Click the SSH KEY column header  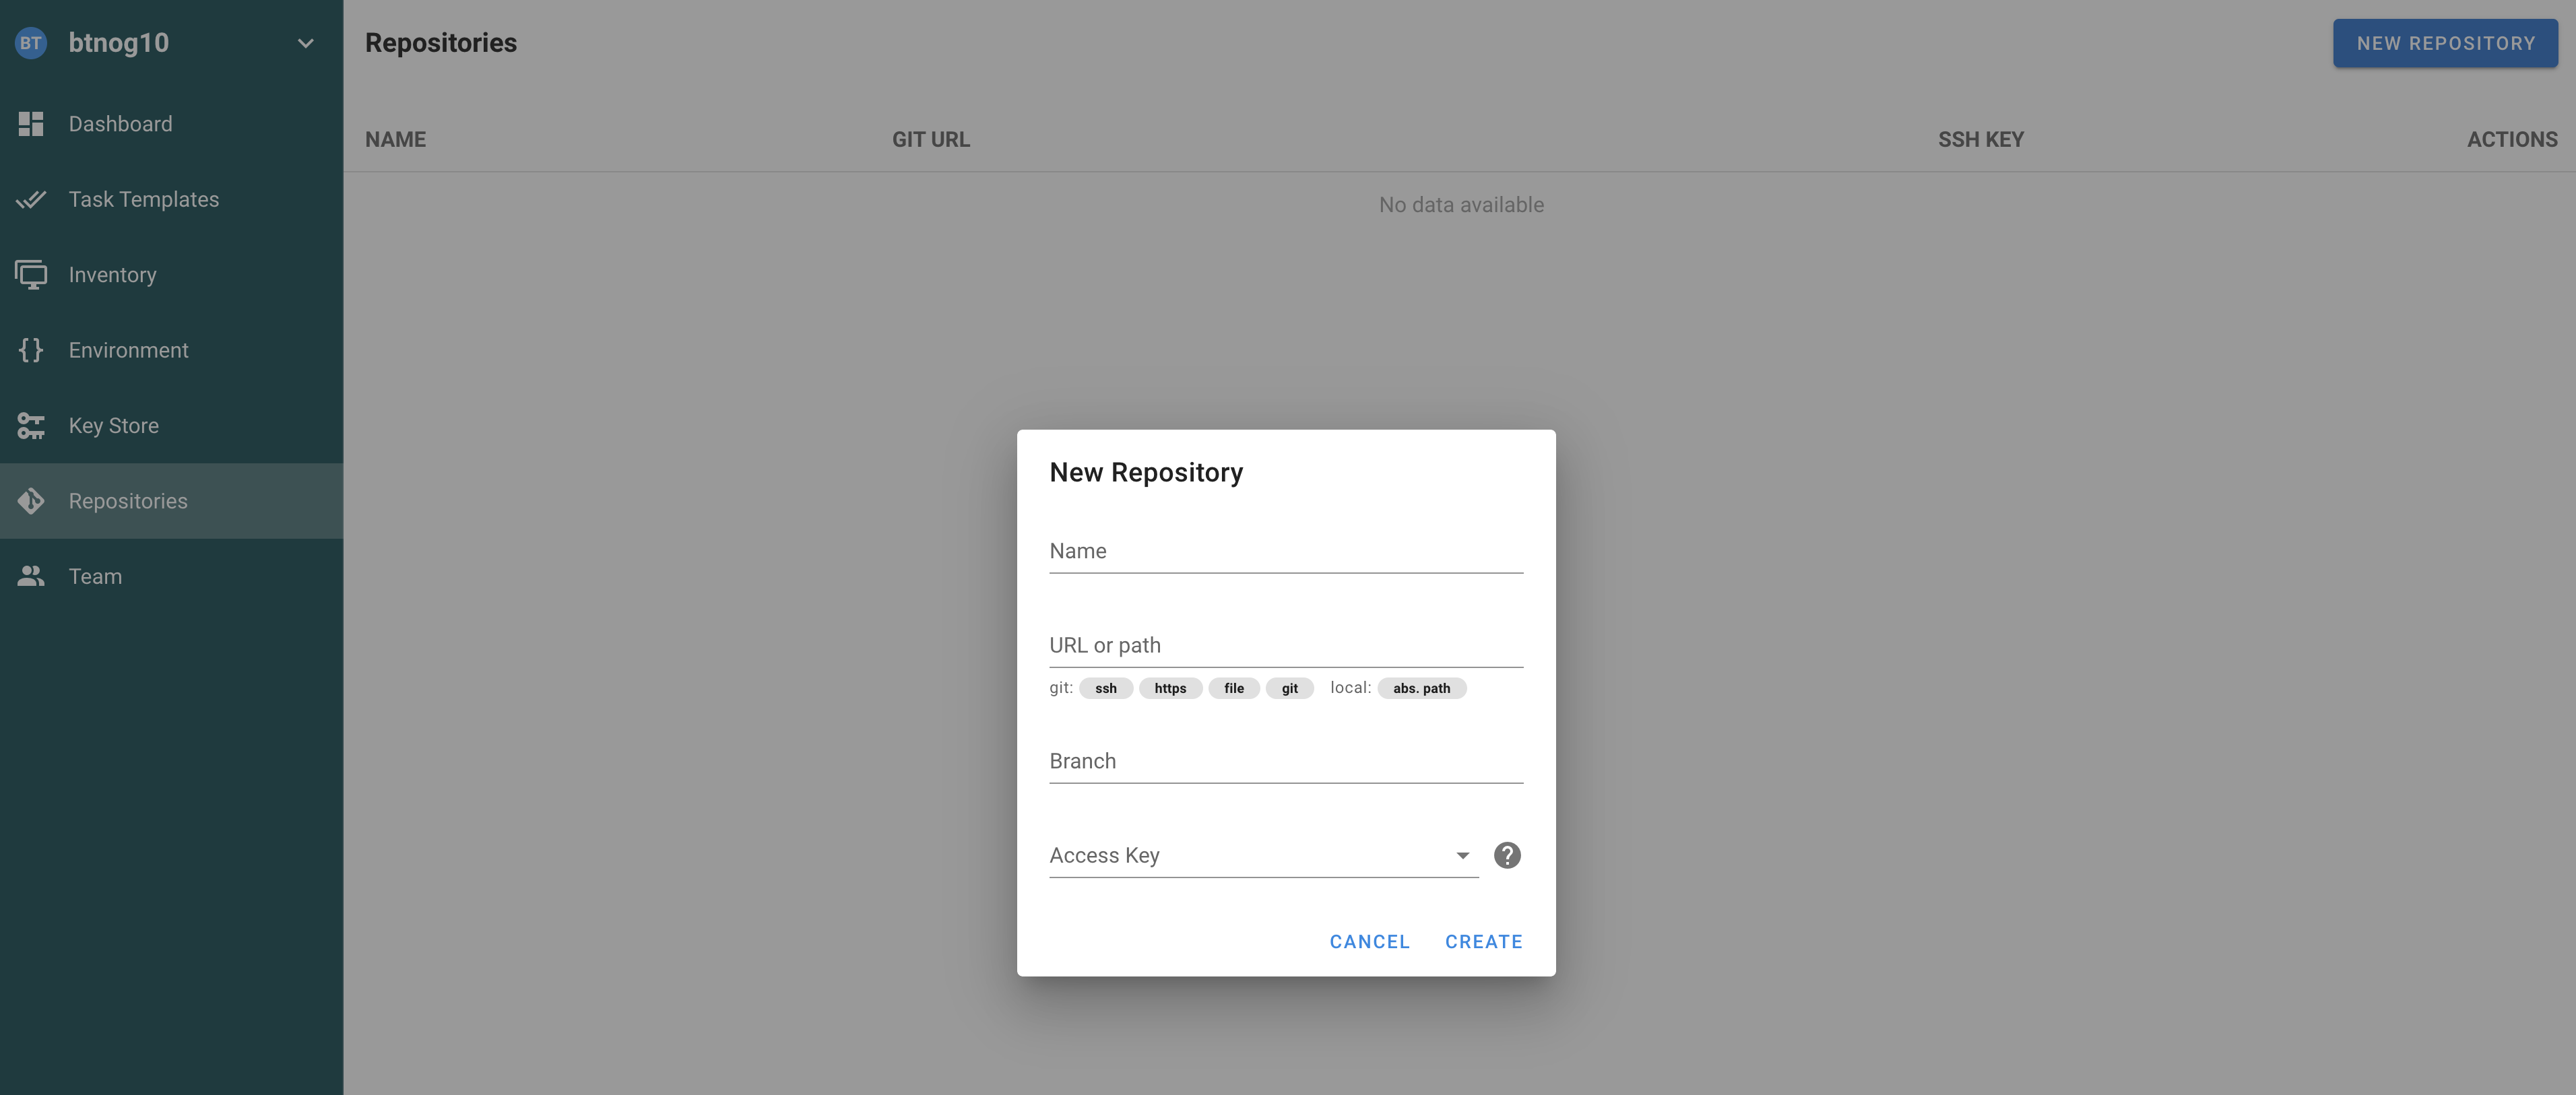1980,140
